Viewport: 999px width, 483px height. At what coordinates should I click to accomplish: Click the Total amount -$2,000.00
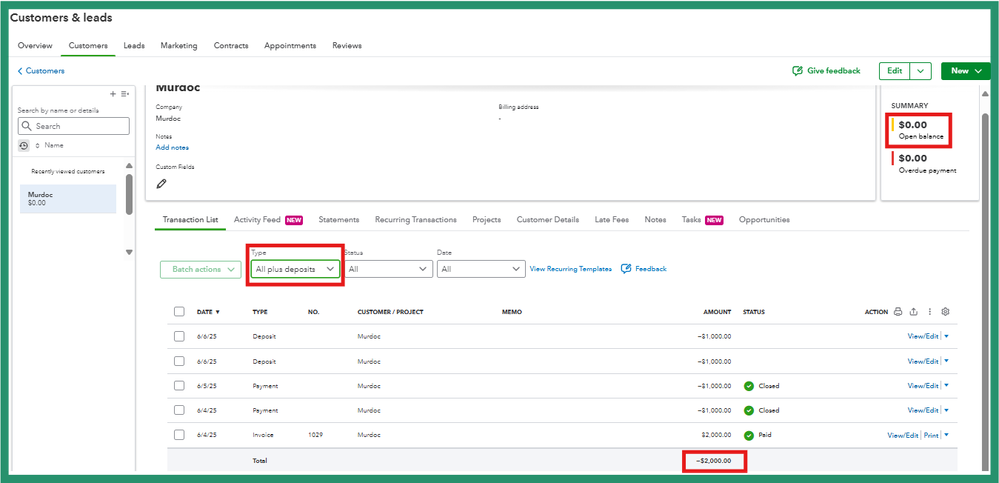pyautogui.click(x=714, y=461)
